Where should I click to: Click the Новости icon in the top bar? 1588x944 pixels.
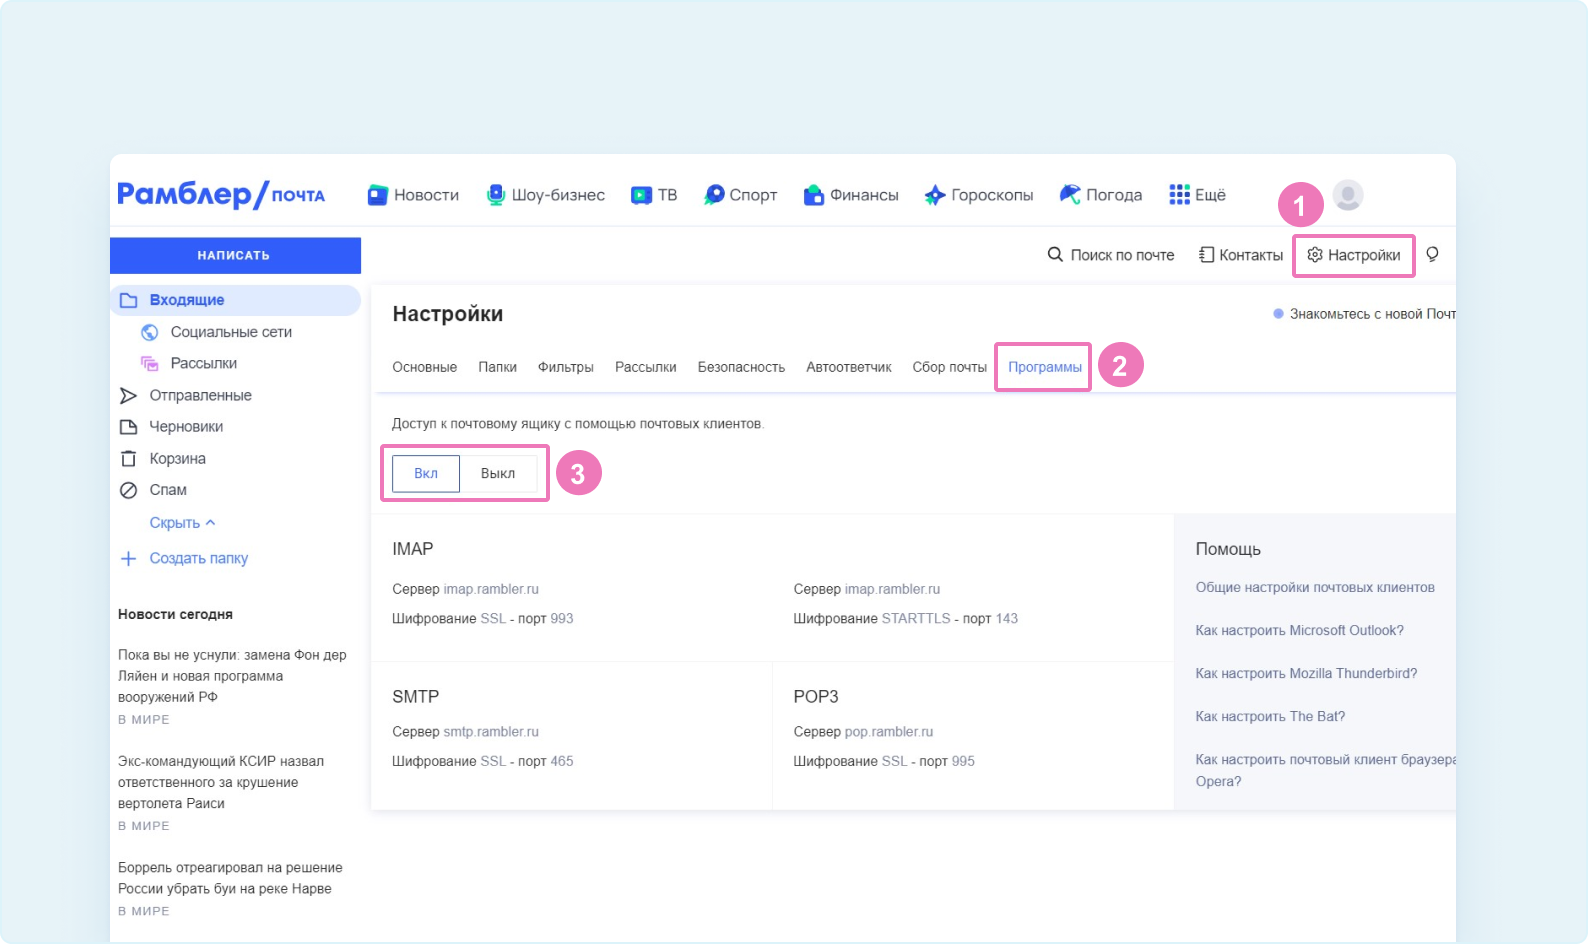[378, 195]
